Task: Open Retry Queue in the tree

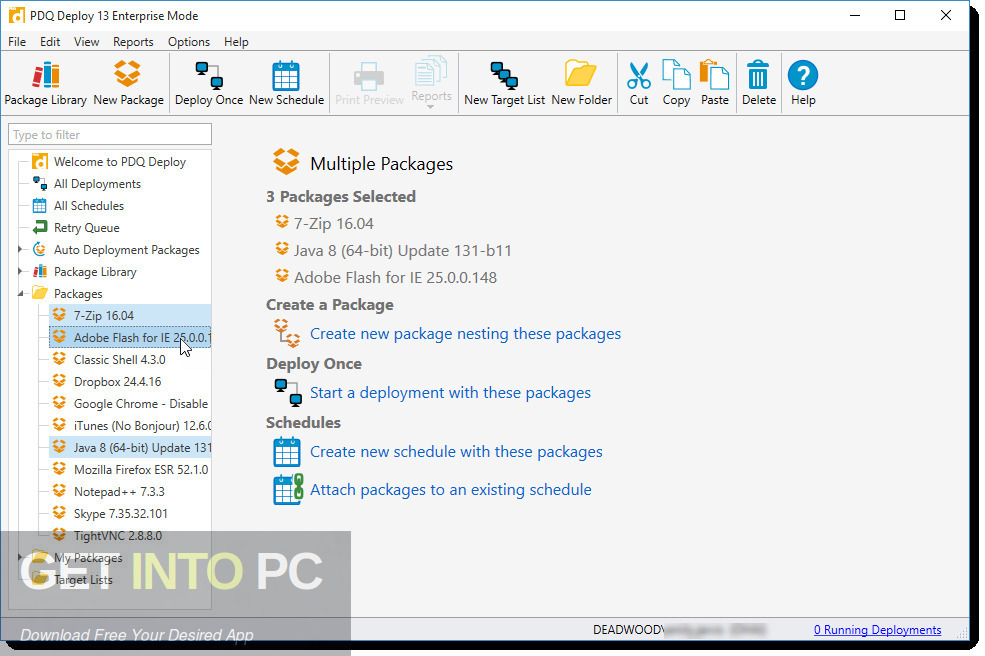Action: [86, 227]
